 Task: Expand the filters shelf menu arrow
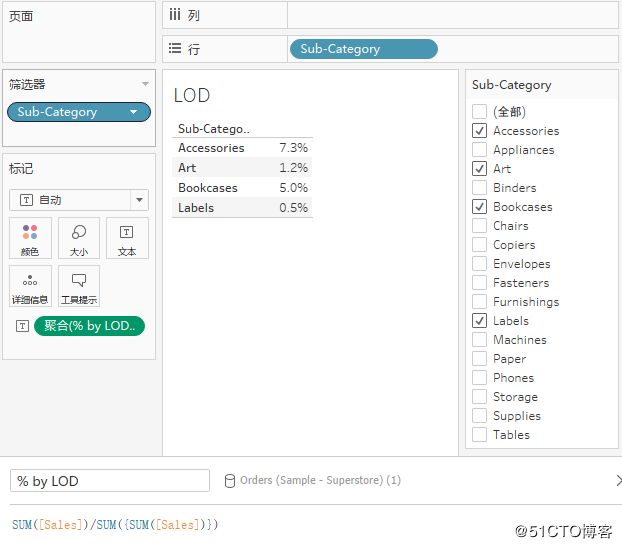tap(145, 84)
